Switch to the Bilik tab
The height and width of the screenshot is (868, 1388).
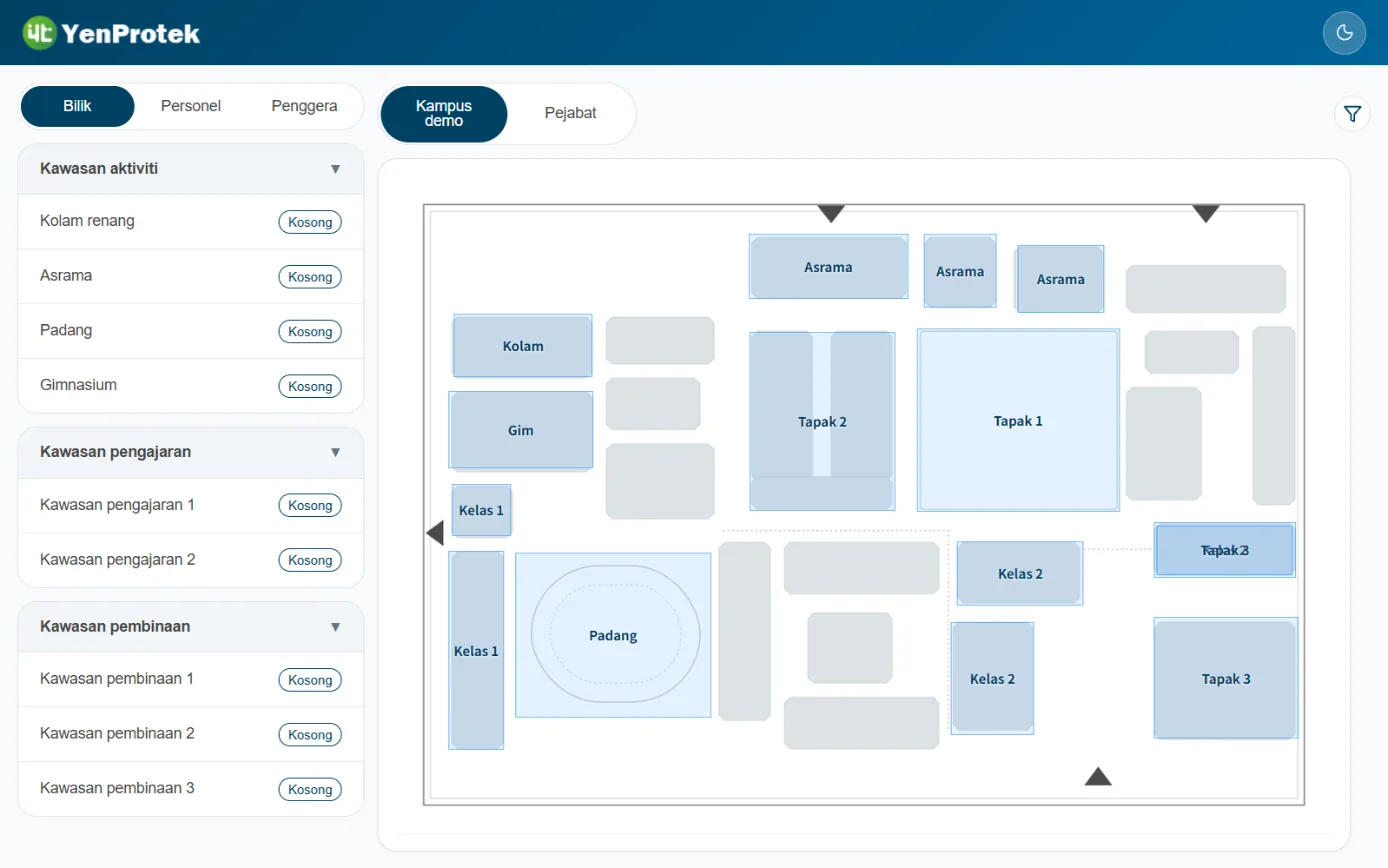pyautogui.click(x=77, y=106)
